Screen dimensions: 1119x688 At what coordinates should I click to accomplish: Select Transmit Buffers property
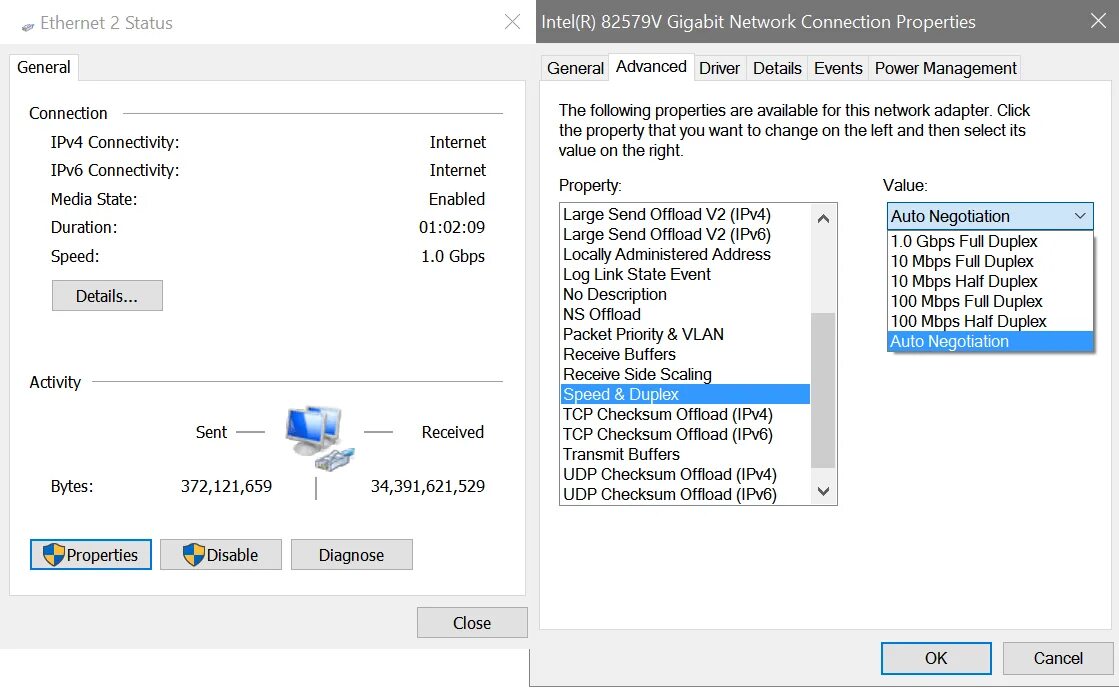(x=685, y=454)
